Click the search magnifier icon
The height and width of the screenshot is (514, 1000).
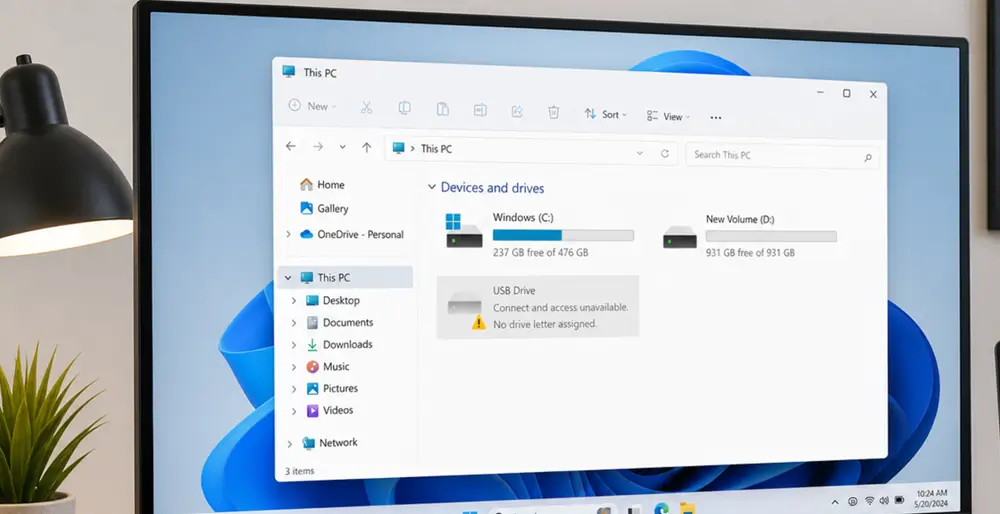point(867,158)
